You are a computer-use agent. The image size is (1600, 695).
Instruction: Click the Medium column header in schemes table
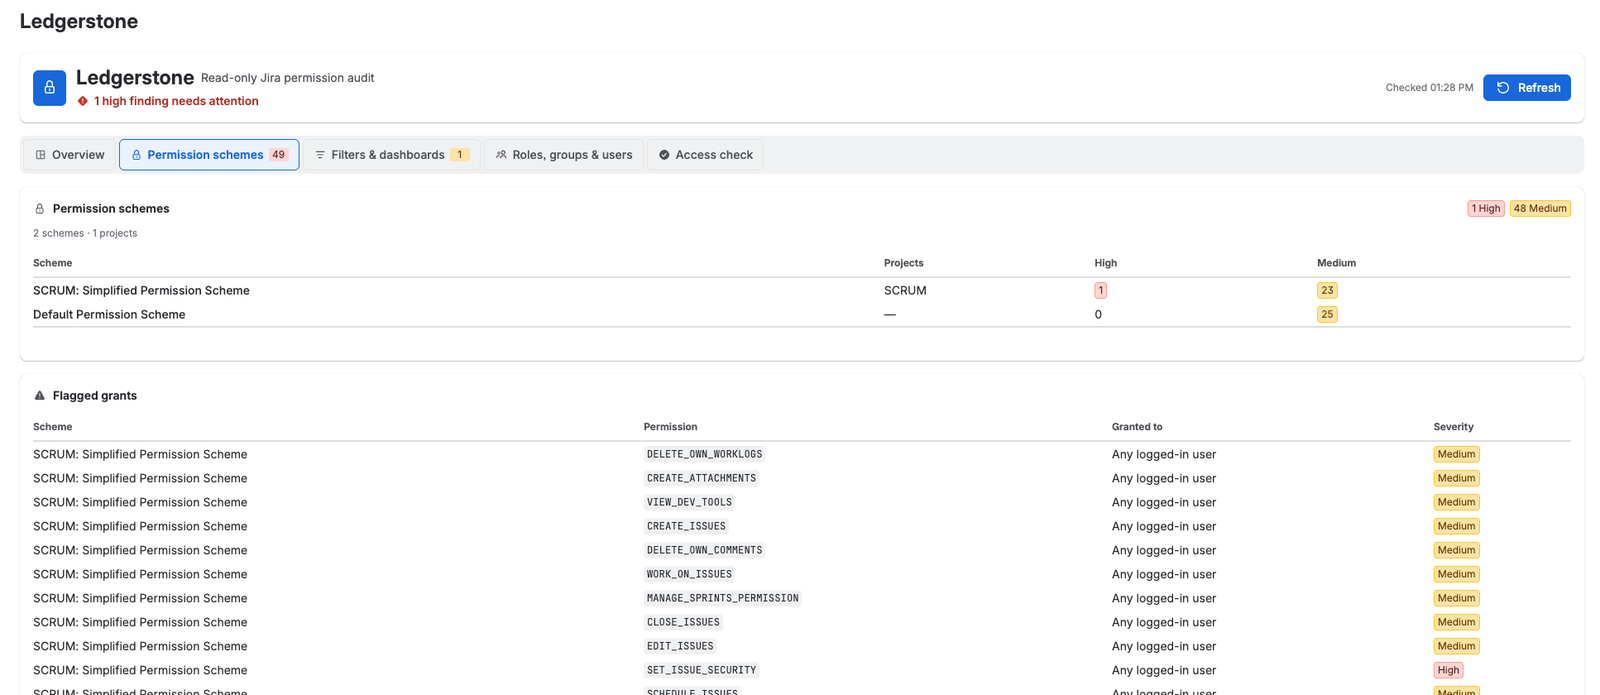click(1336, 263)
